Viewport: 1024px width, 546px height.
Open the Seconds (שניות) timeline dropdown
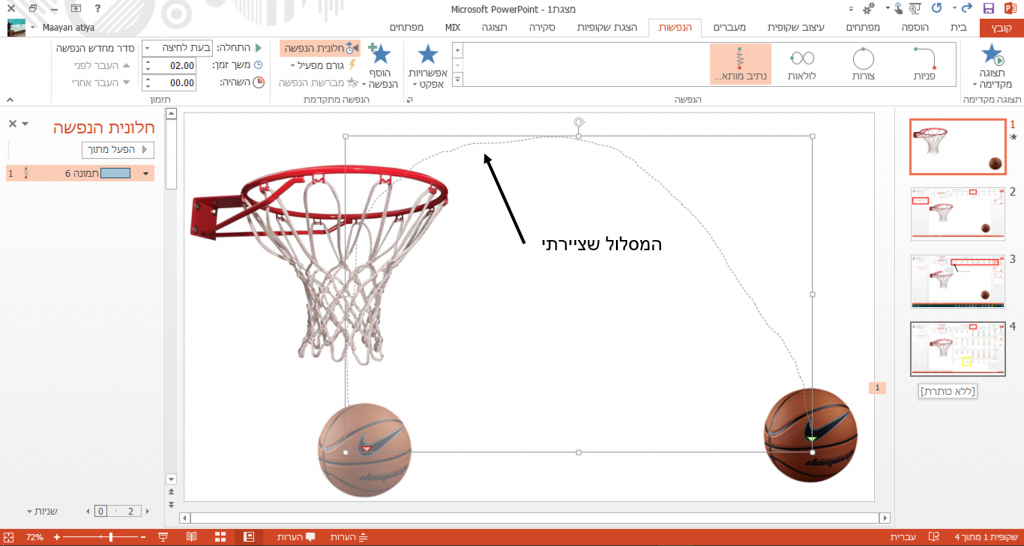[x=42, y=511]
